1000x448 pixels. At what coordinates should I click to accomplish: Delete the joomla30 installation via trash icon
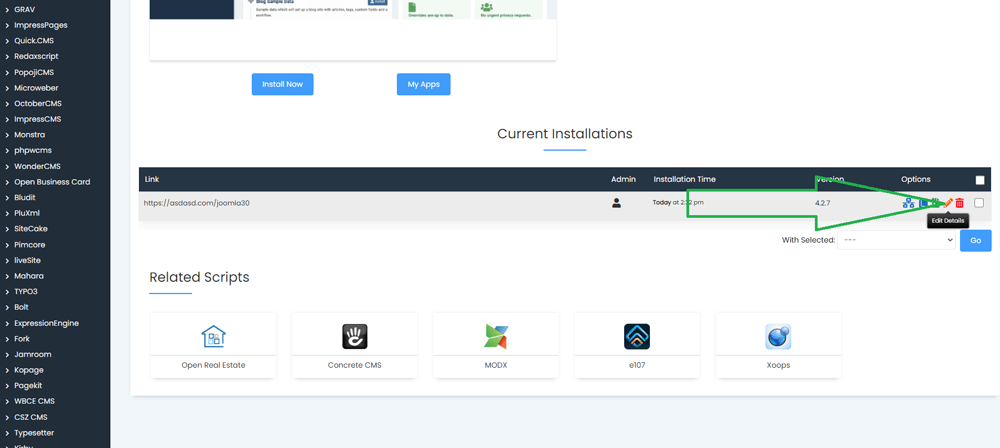[960, 203]
